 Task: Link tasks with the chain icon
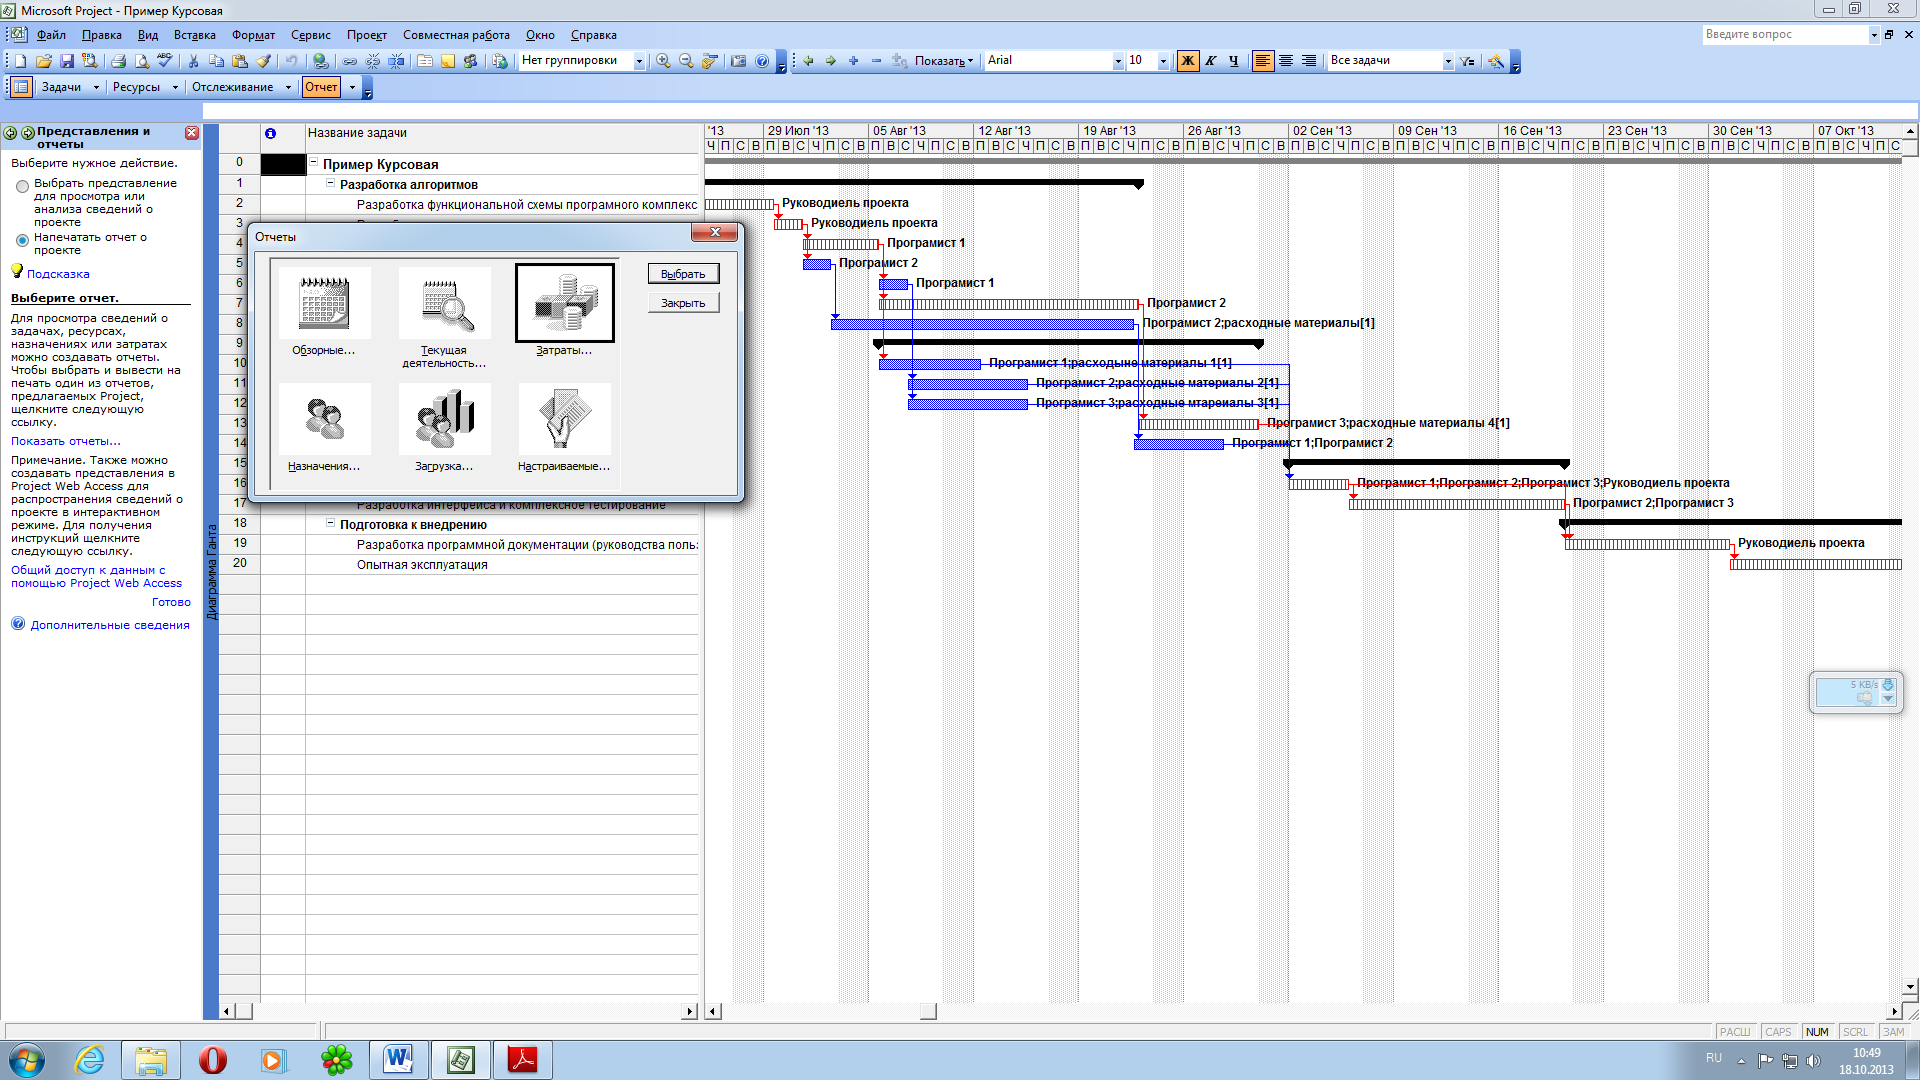point(350,61)
